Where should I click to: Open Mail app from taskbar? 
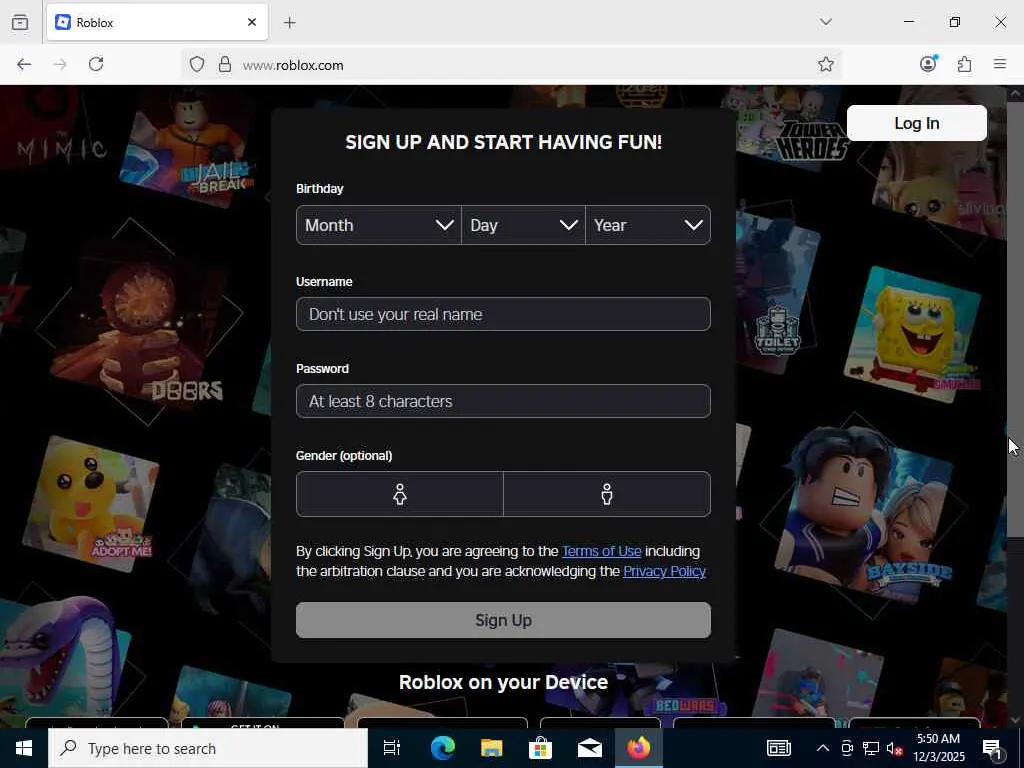pos(590,748)
